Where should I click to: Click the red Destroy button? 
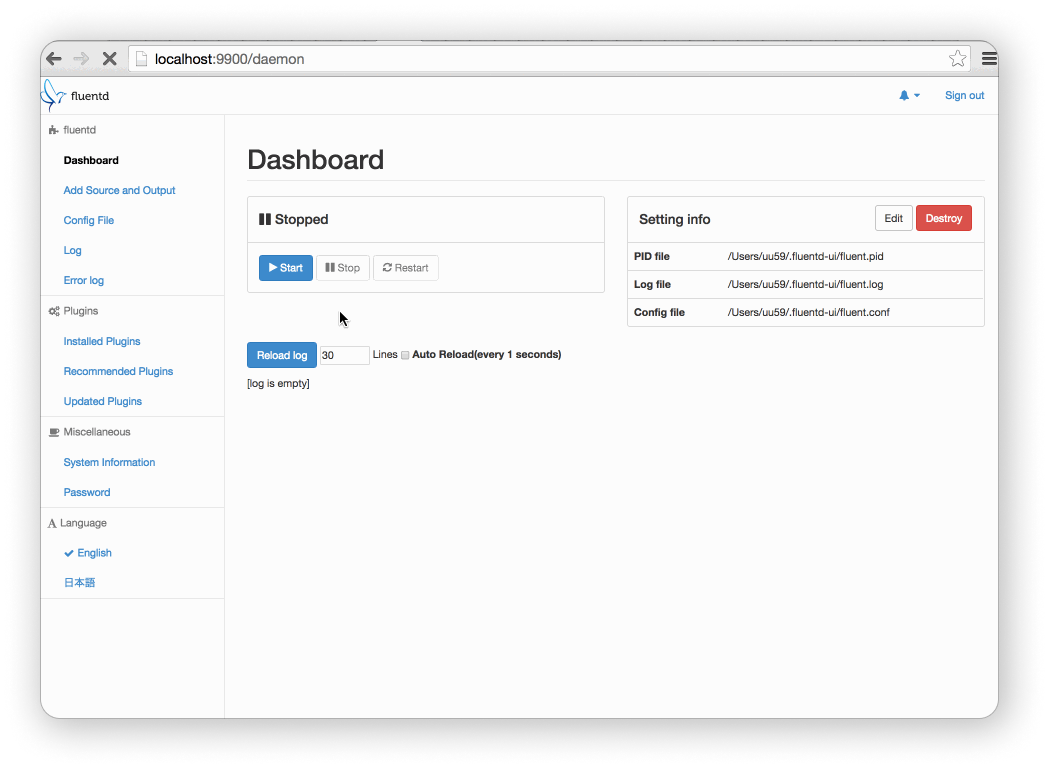pos(943,218)
